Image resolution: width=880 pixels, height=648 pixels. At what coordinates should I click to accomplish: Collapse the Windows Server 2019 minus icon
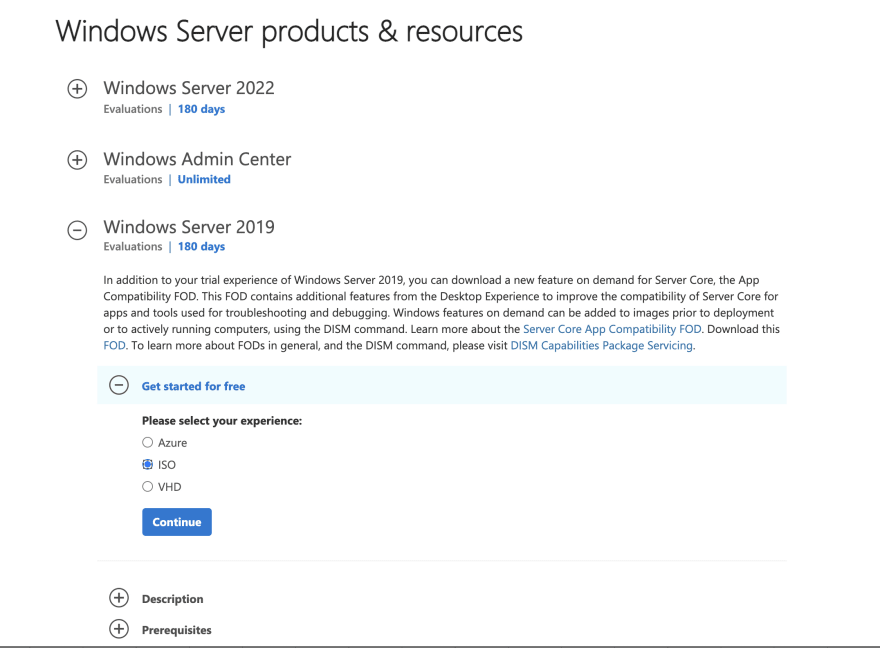77,230
